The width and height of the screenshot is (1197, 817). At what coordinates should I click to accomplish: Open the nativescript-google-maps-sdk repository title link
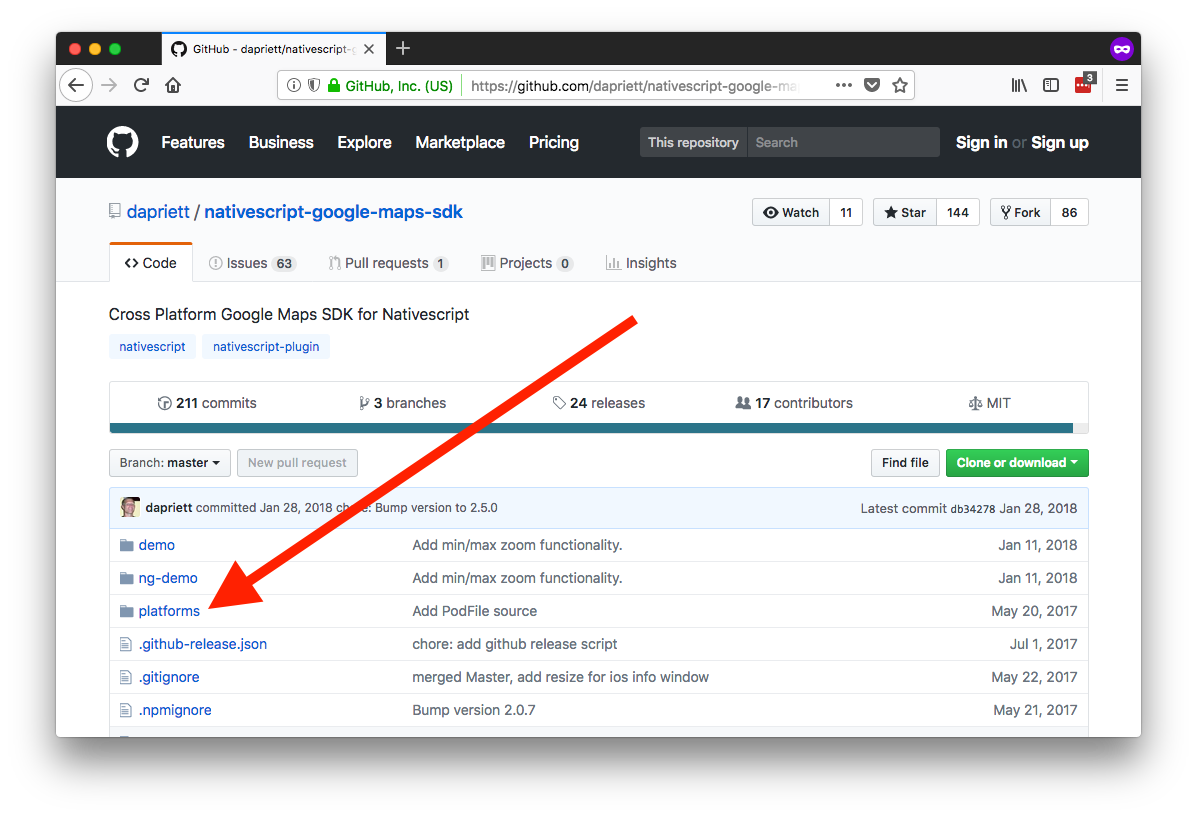tap(333, 212)
